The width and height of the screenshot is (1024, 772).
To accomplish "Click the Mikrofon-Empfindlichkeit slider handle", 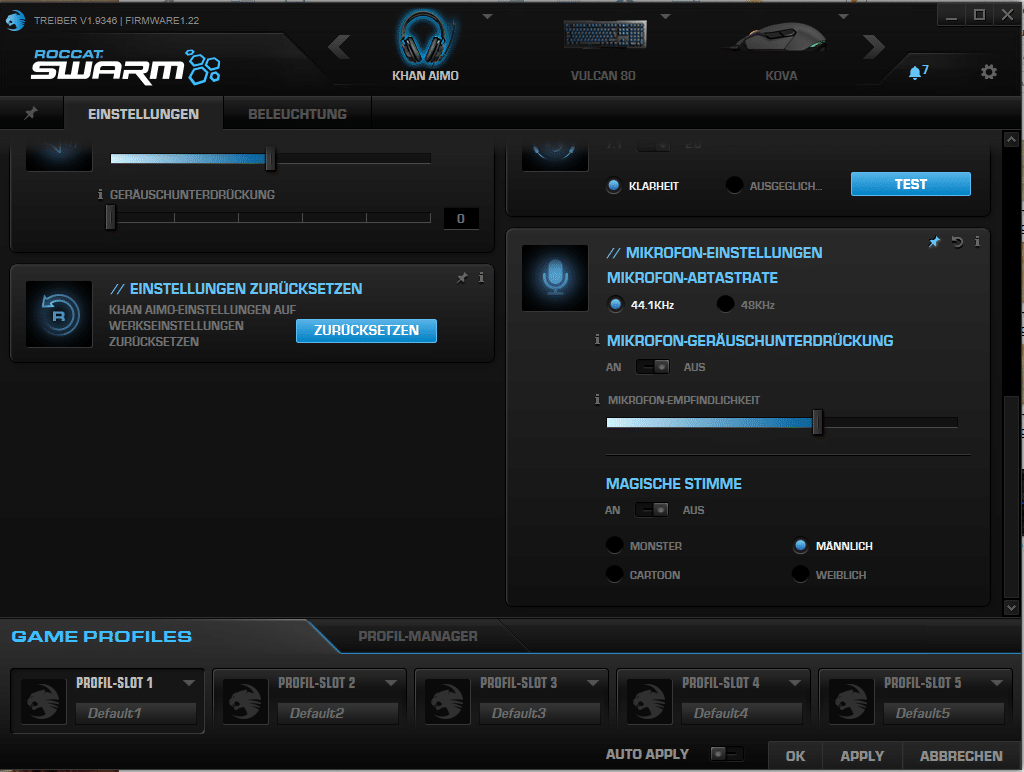I will click(x=817, y=423).
